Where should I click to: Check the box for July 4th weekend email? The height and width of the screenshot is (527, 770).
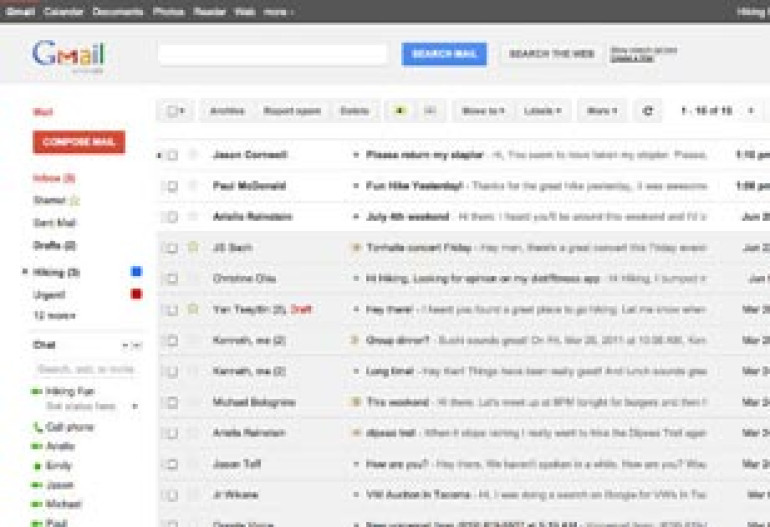(172, 217)
